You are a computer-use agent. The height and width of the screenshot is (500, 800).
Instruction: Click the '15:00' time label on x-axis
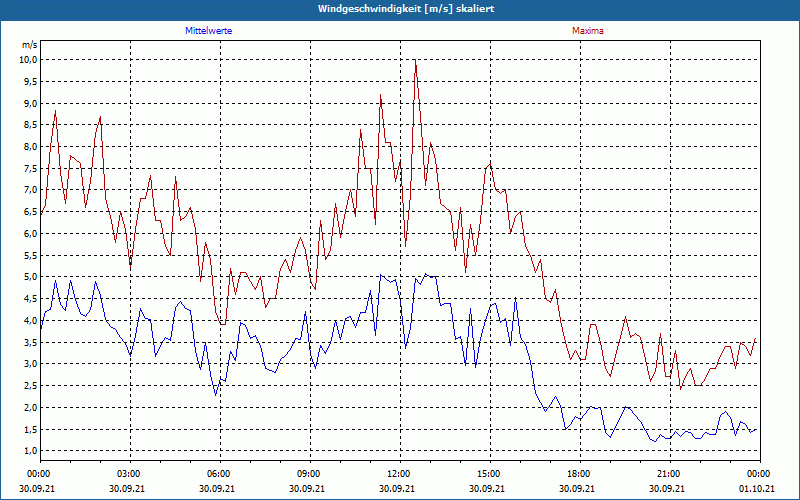[490, 474]
